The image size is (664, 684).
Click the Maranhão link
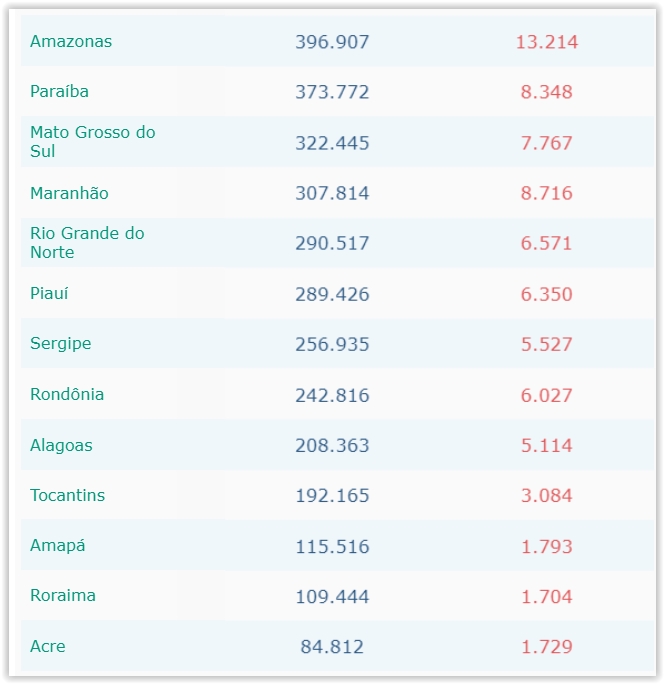tap(69, 193)
